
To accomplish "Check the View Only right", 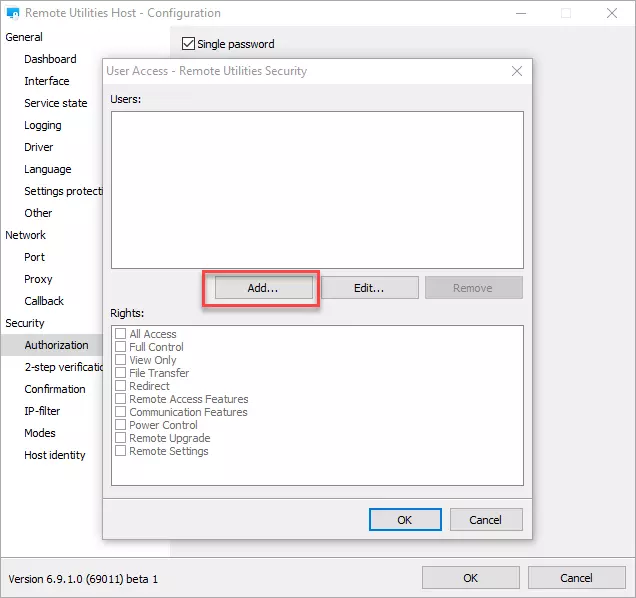I will tap(121, 360).
